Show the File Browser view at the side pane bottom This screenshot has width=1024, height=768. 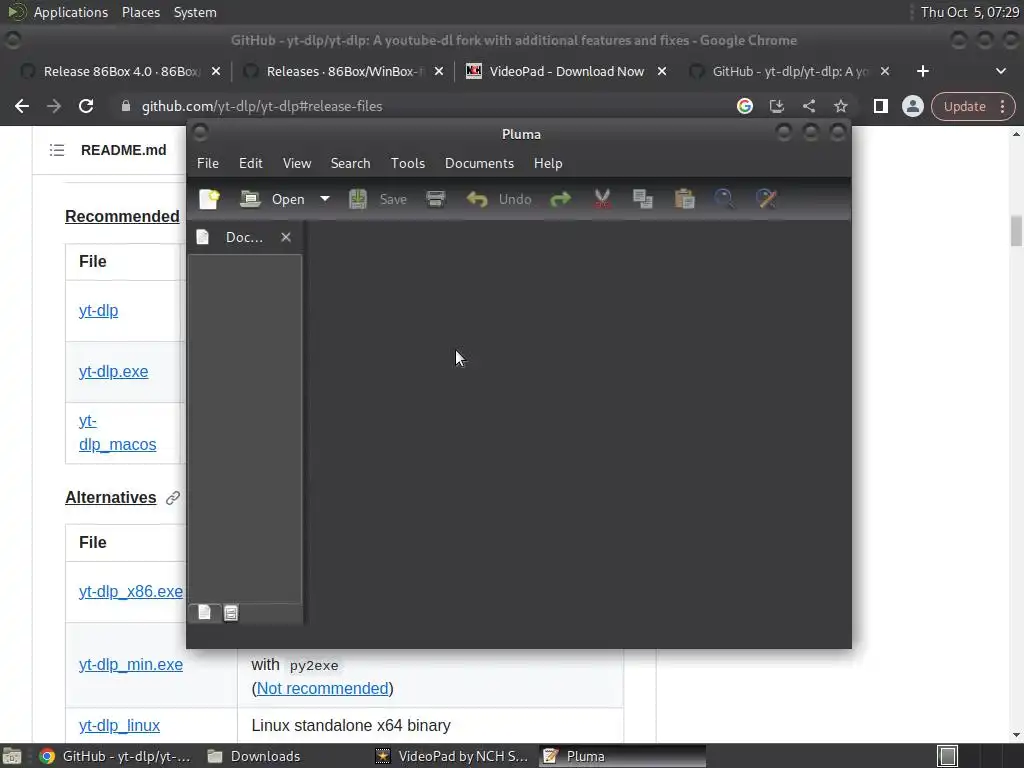231,613
